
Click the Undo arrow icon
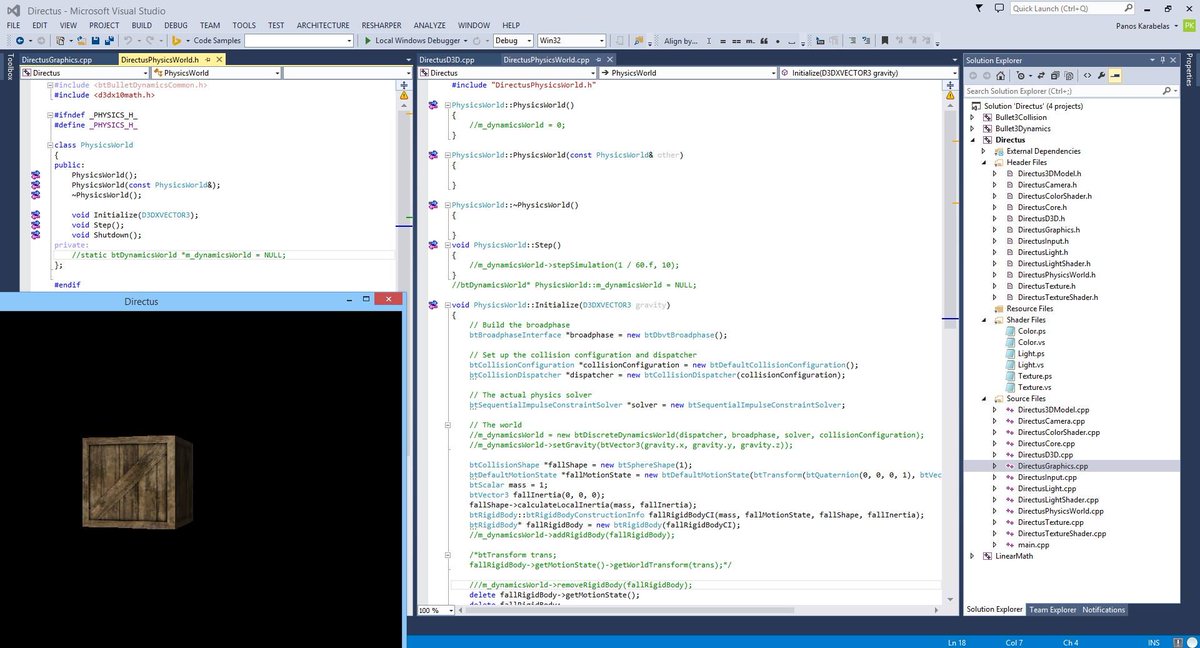click(128, 40)
